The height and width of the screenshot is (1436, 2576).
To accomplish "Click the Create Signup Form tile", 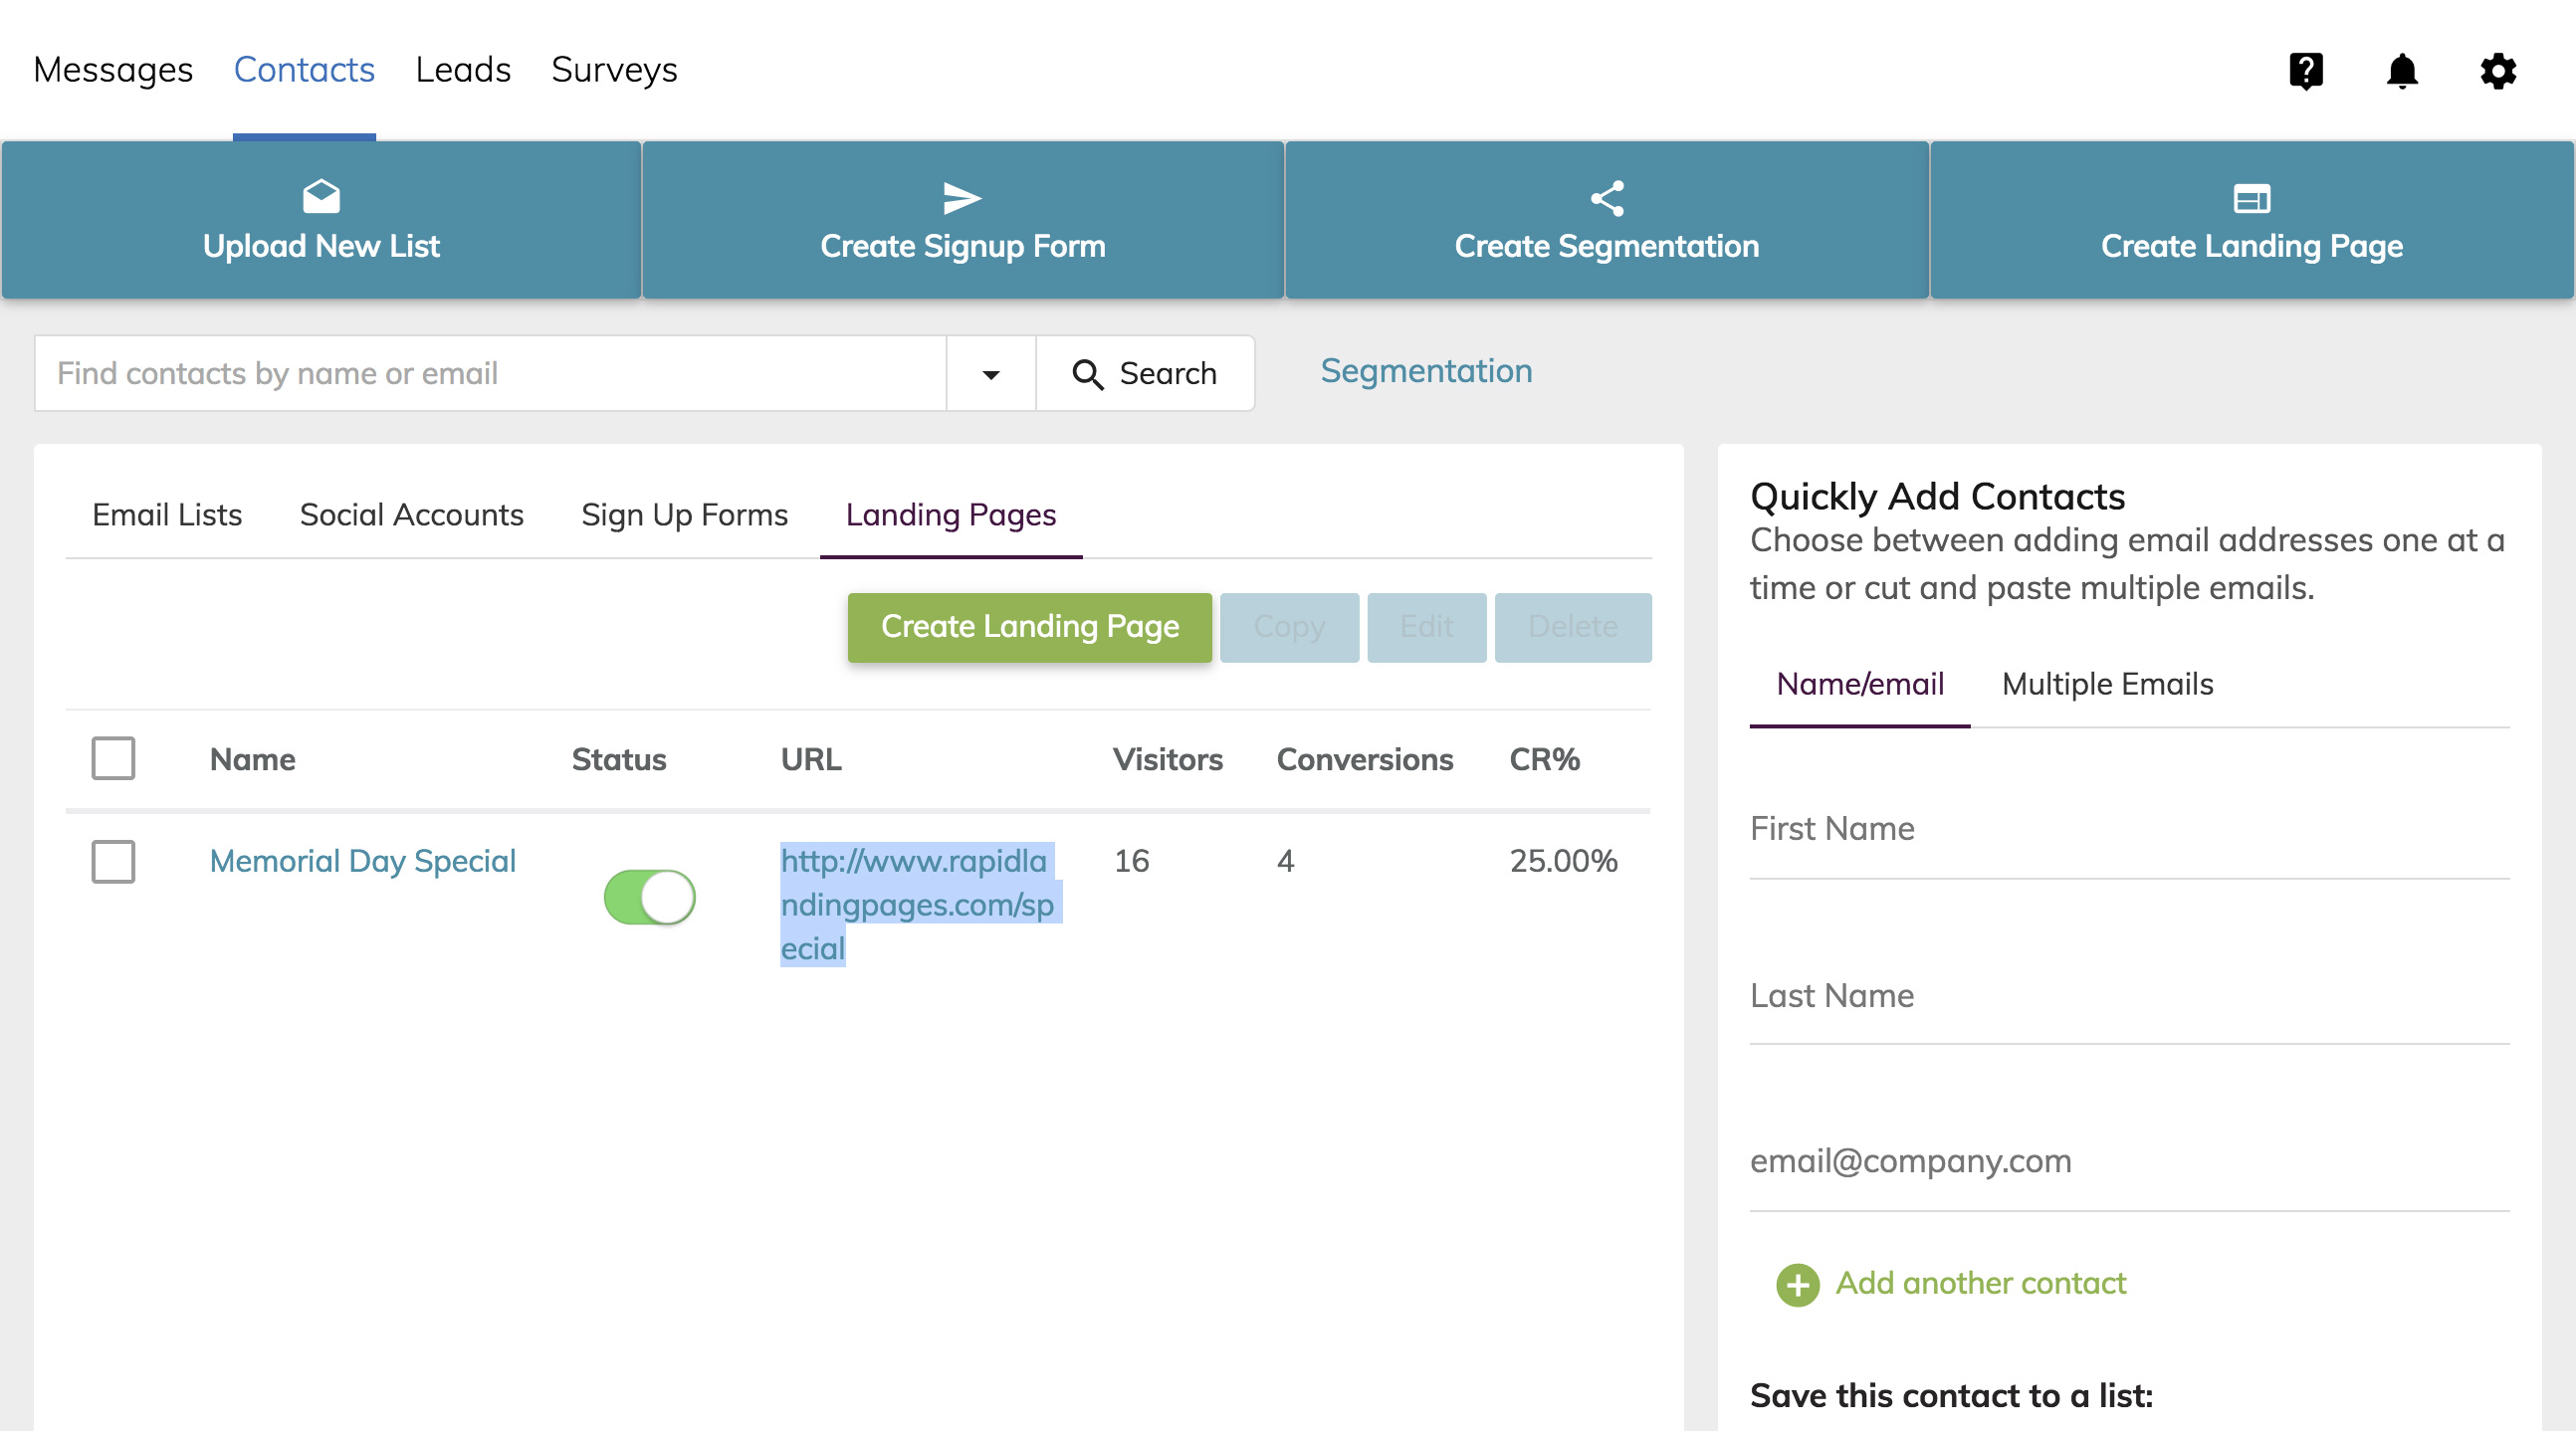I will pos(962,220).
